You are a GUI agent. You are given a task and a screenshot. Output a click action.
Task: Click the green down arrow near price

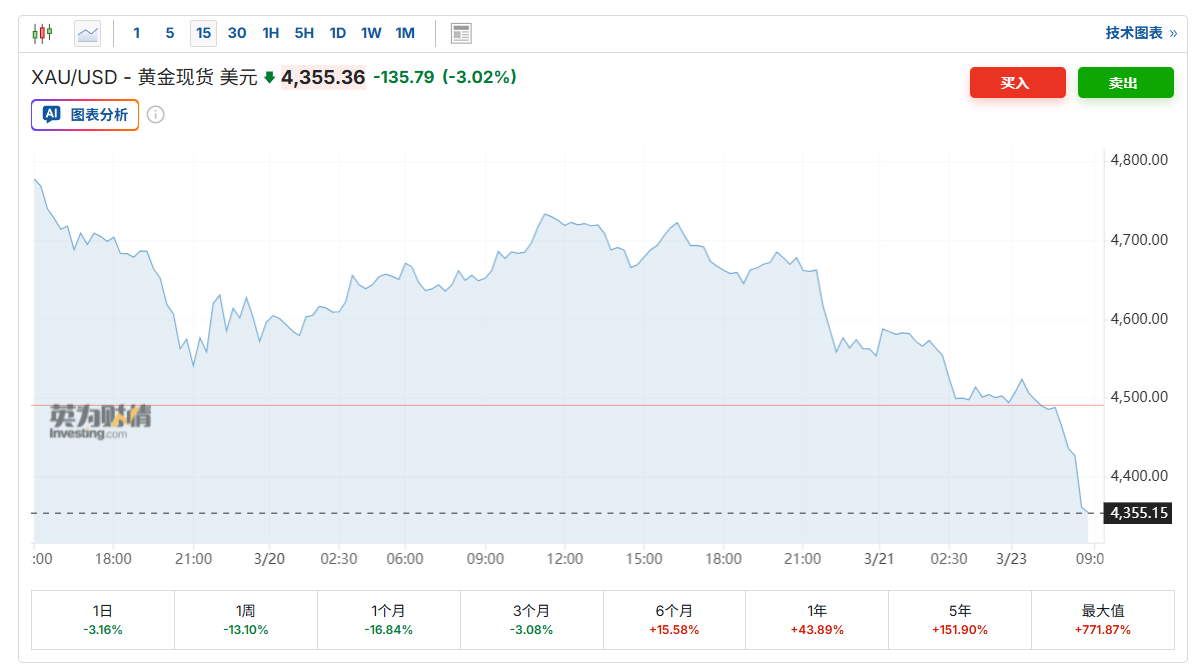click(x=269, y=78)
